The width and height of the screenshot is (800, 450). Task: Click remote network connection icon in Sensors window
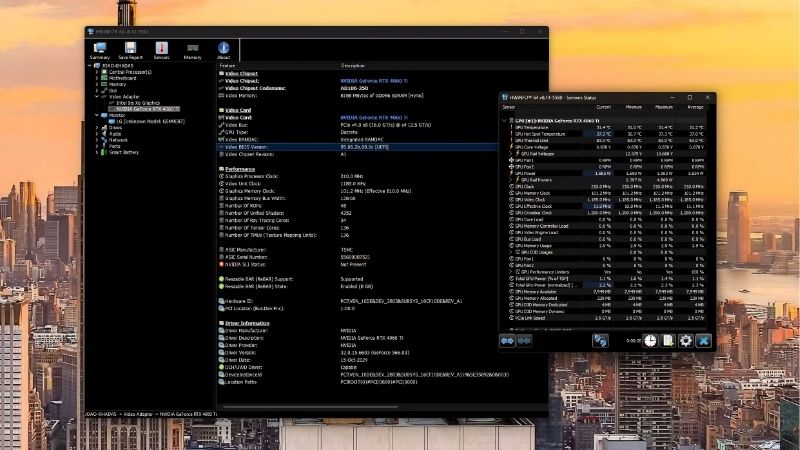click(600, 341)
